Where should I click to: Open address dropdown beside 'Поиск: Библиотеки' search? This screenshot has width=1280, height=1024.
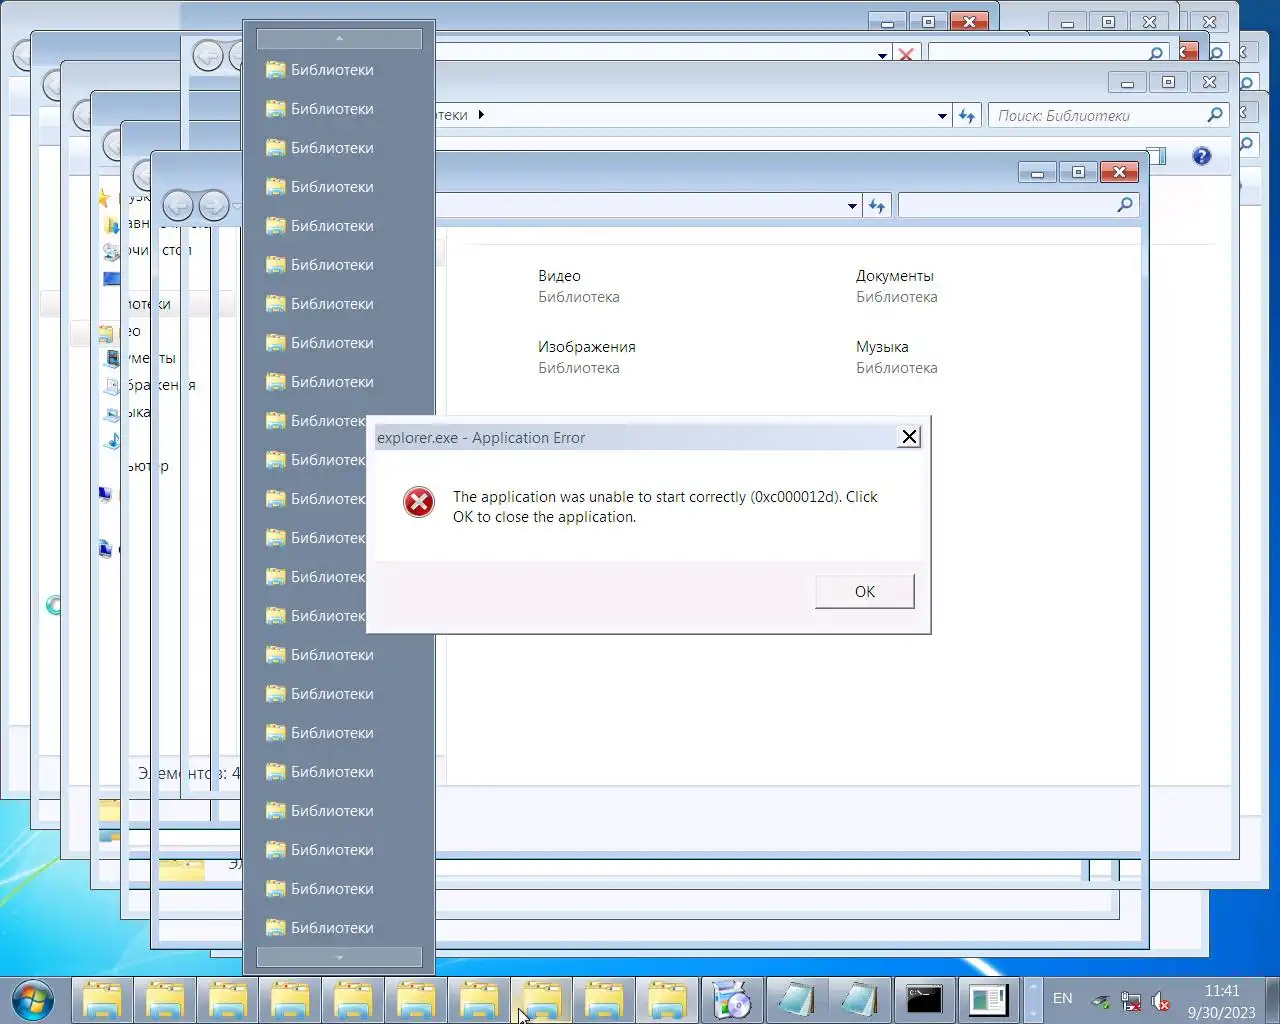tap(942, 116)
